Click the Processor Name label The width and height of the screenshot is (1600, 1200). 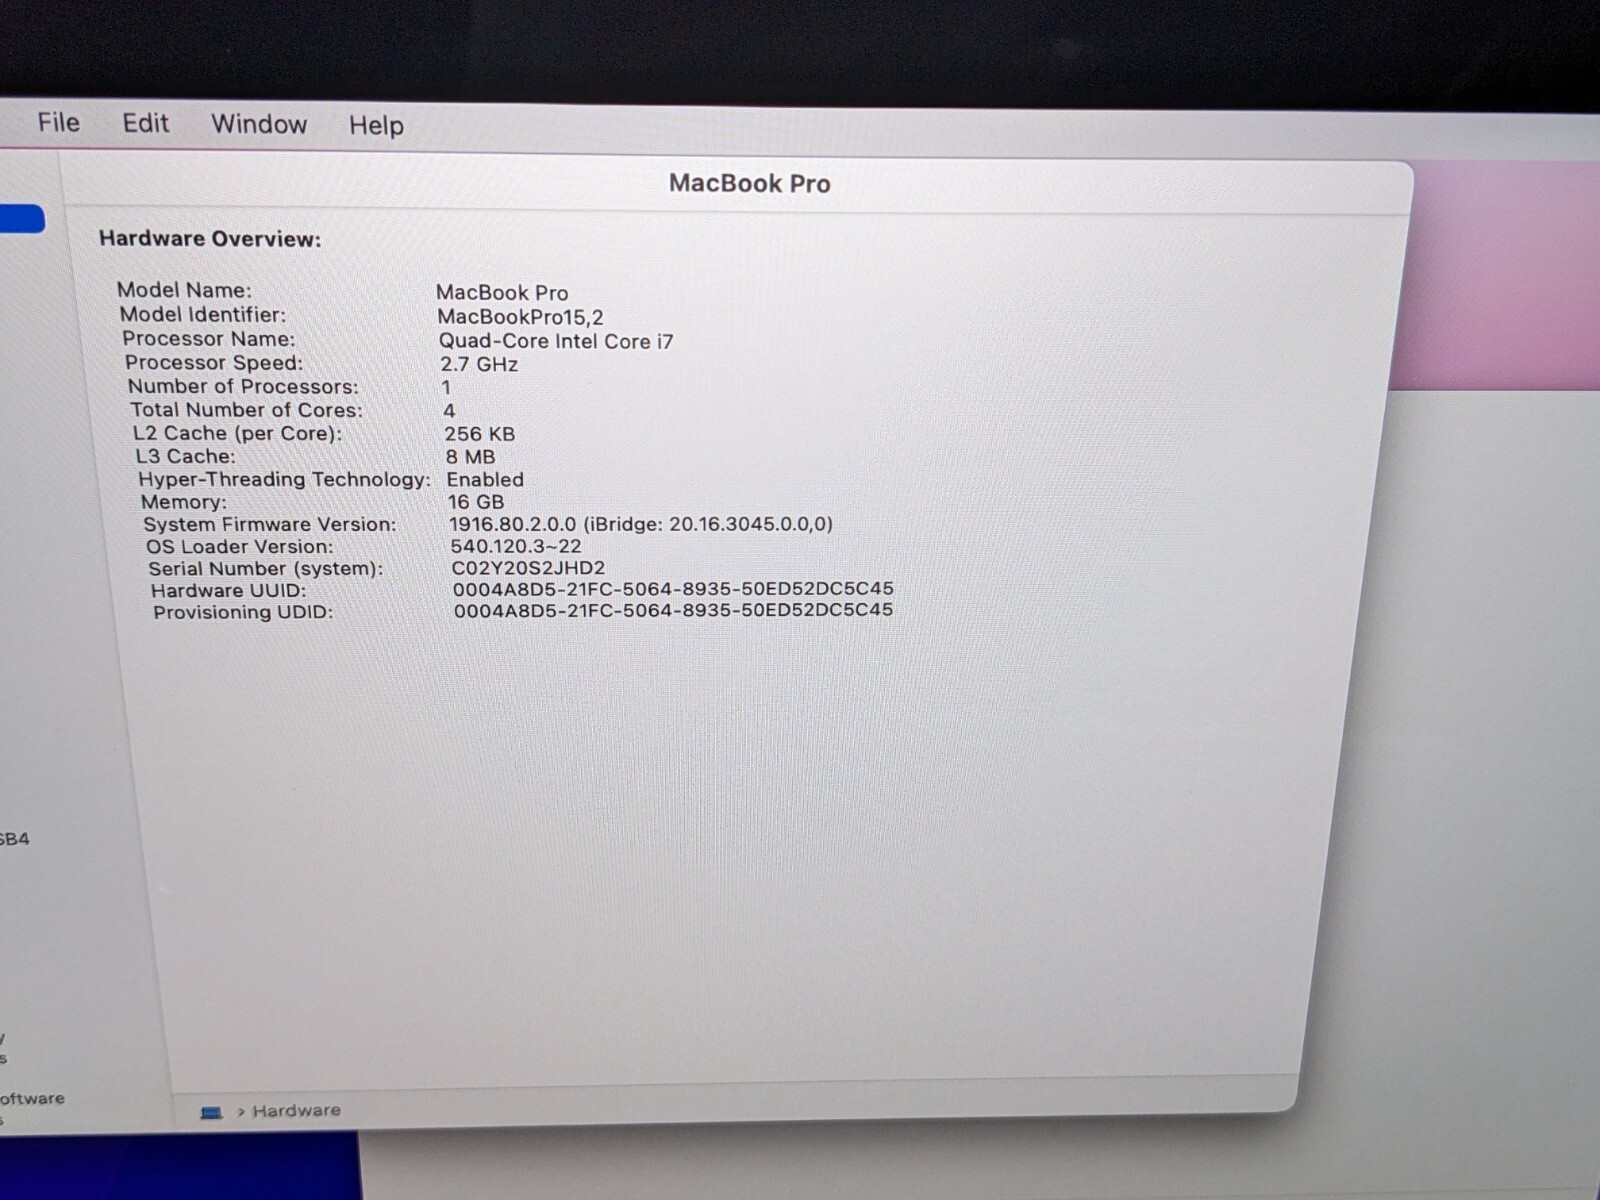[208, 338]
